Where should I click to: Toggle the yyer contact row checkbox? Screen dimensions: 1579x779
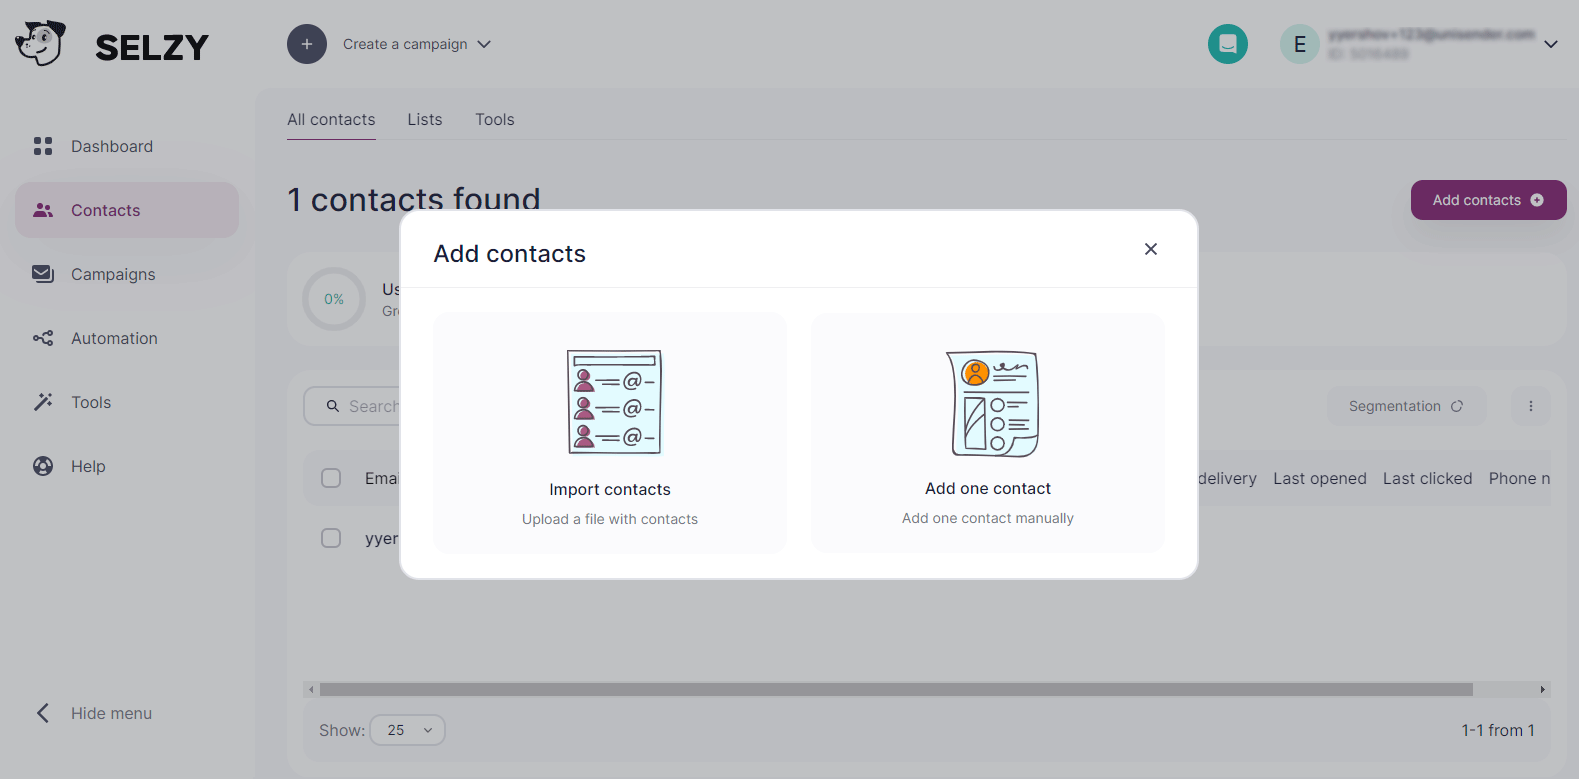331,538
